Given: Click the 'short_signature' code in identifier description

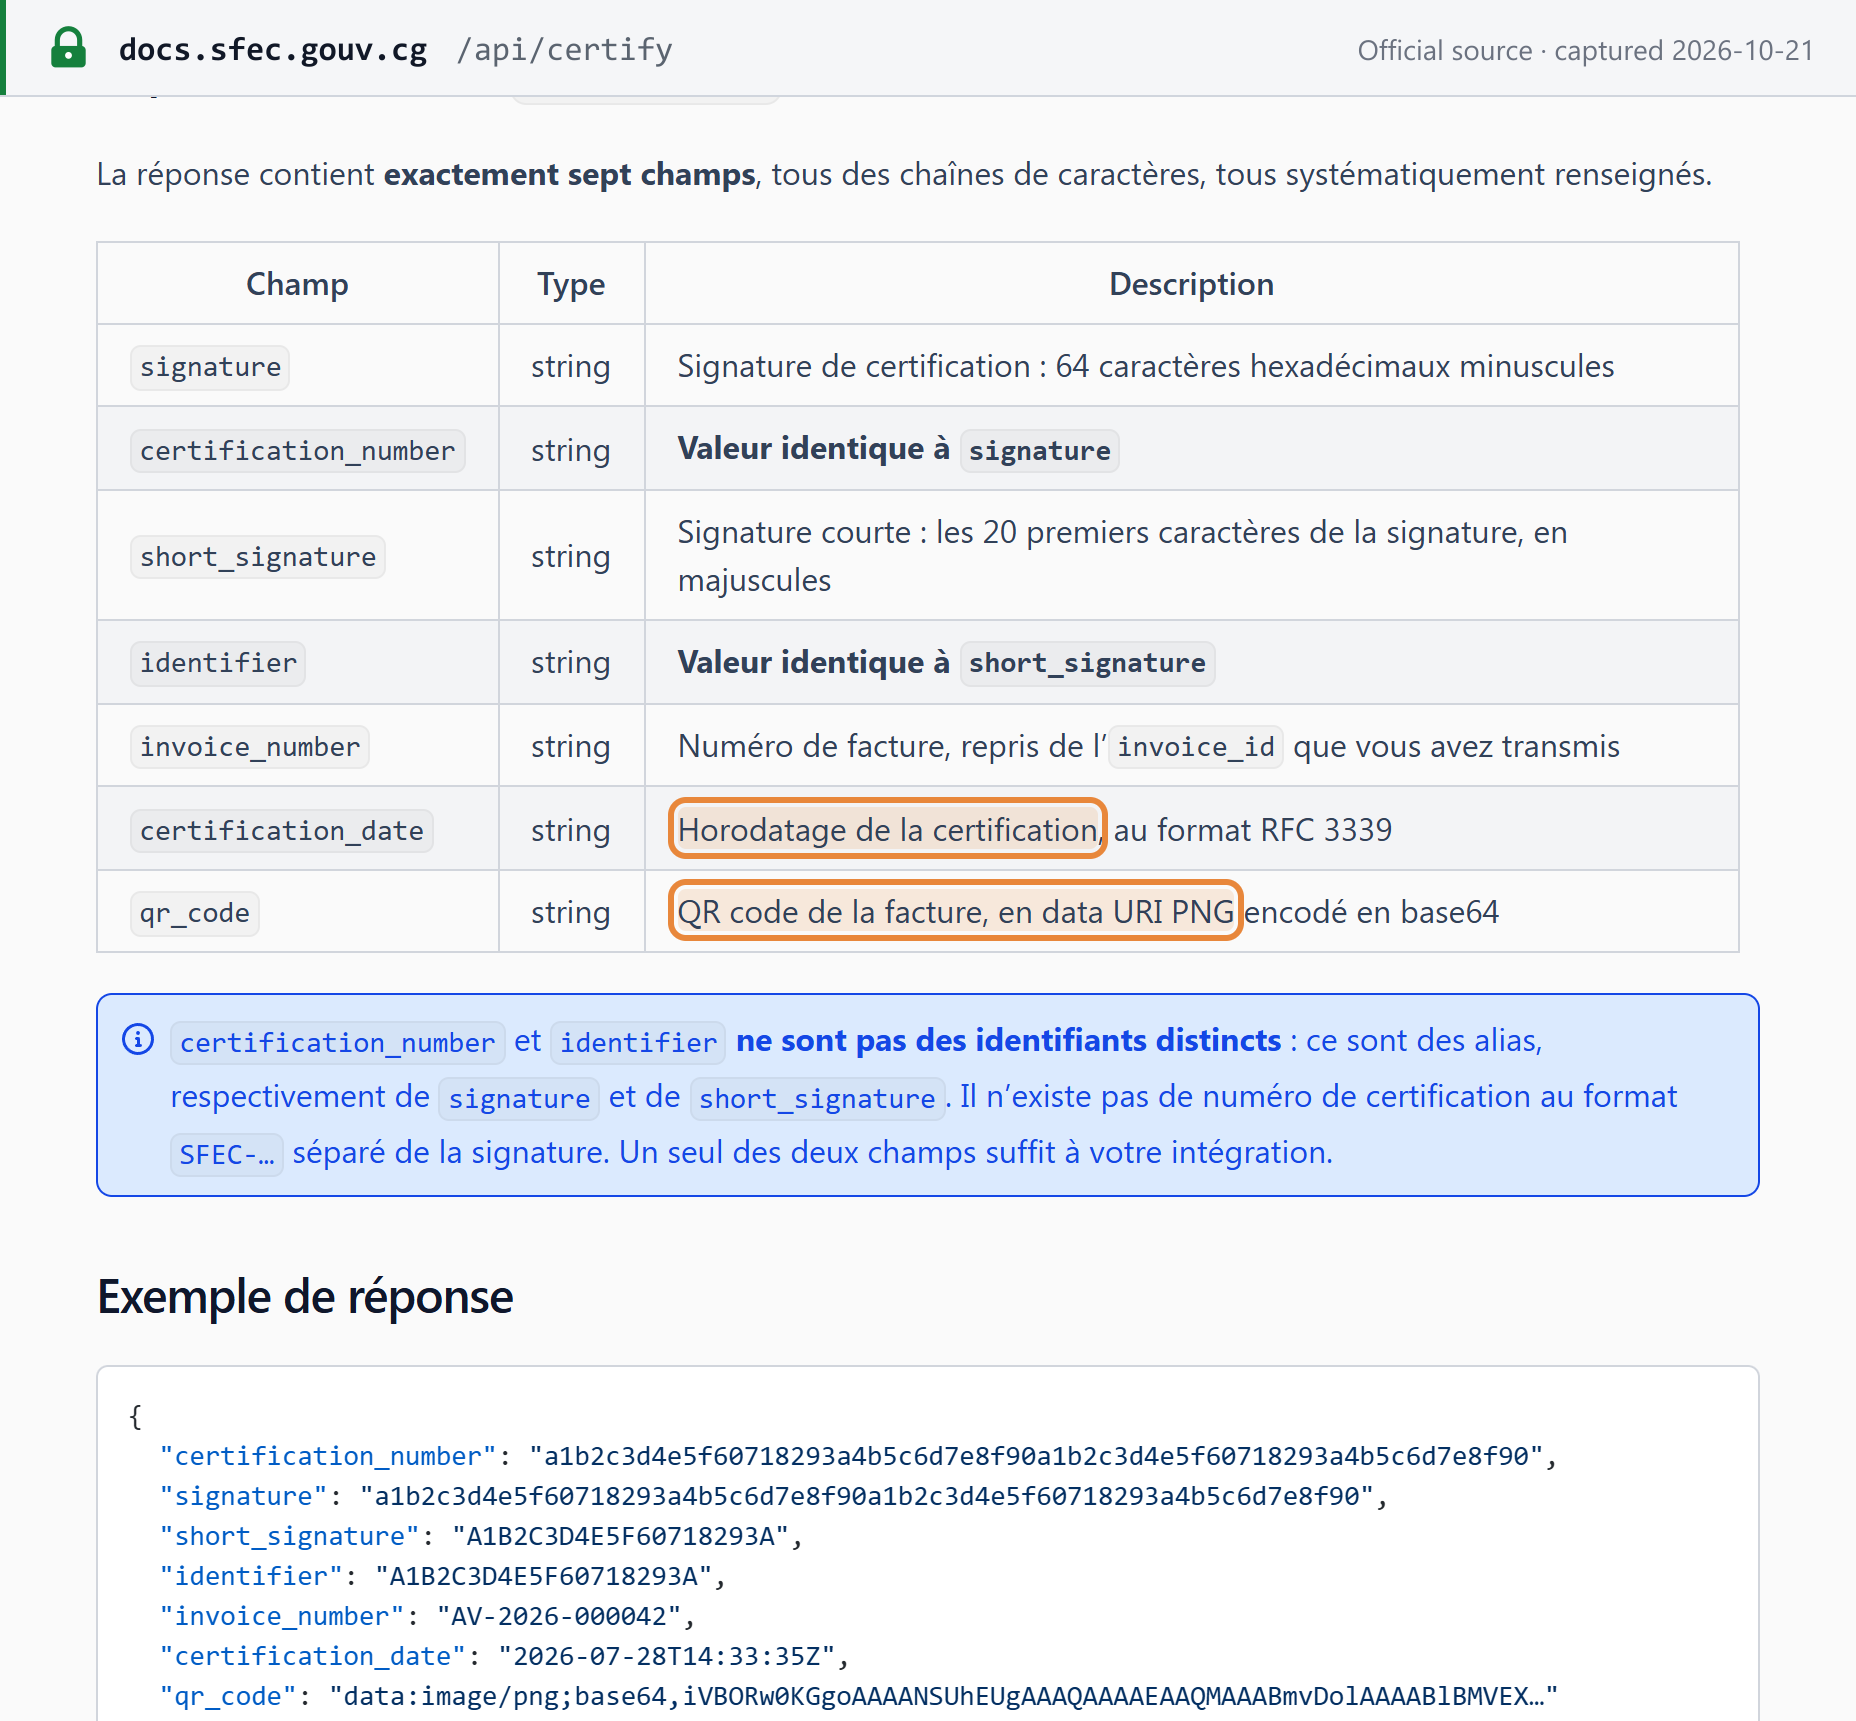Looking at the screenshot, I should (x=1088, y=663).
